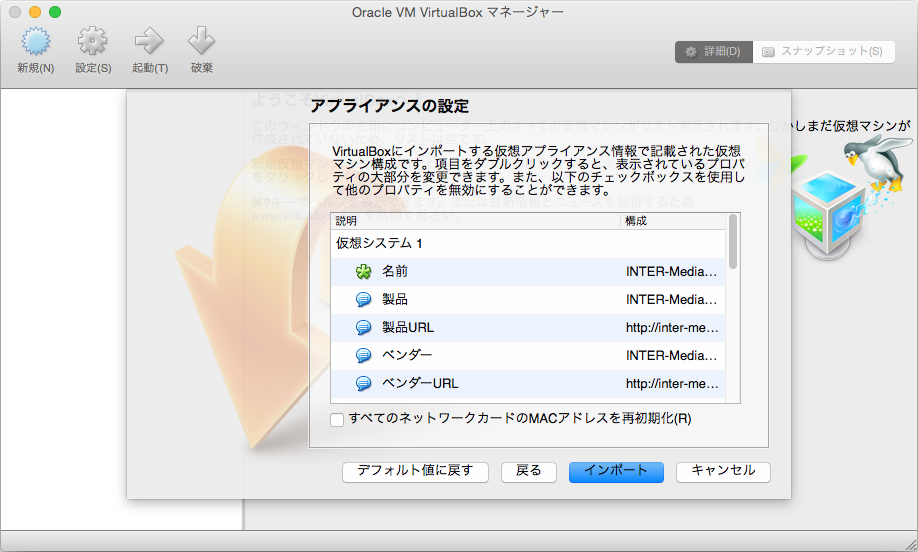Click the green icon beside 名前

[x=364, y=272]
